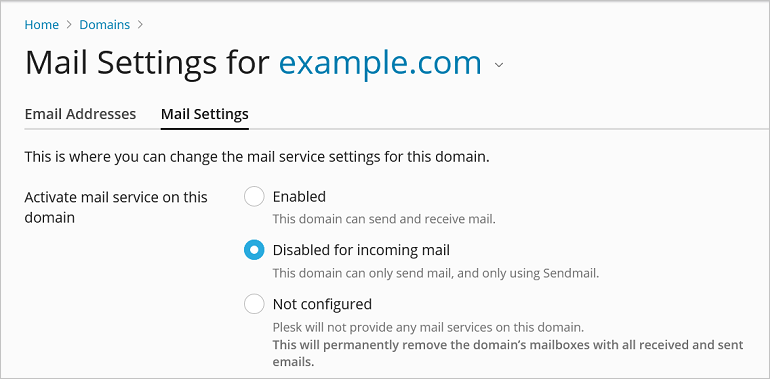Click the chevron separator after Domains
The width and height of the screenshot is (770, 379).
(x=140, y=25)
